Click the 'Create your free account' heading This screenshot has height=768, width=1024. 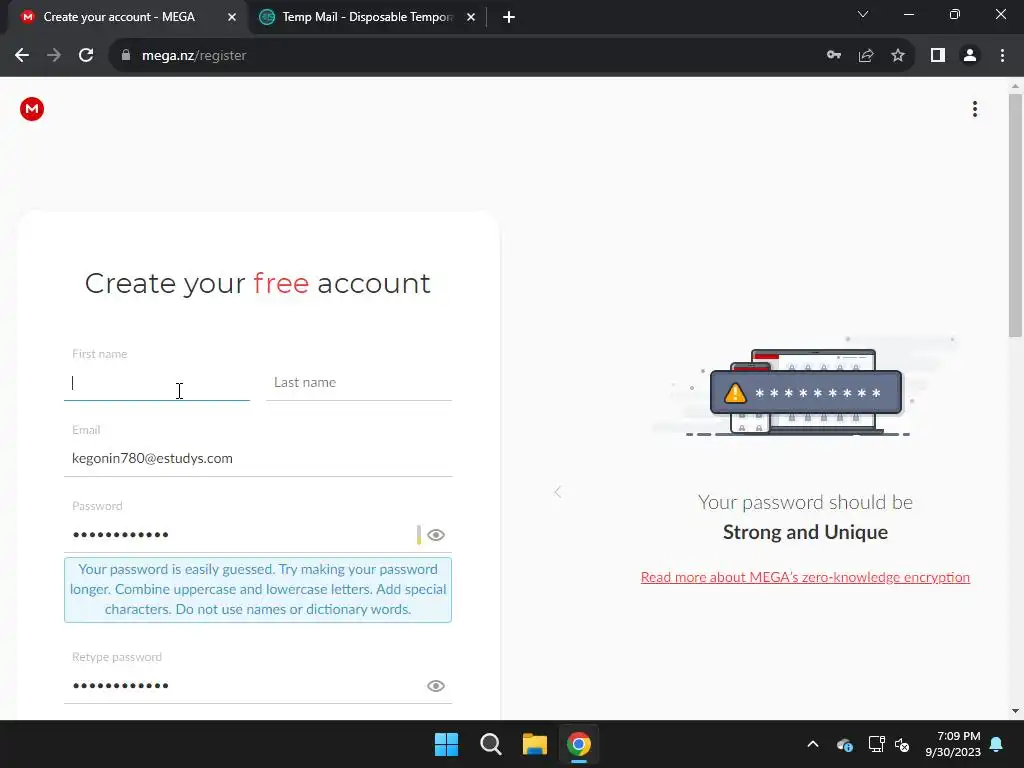(258, 283)
